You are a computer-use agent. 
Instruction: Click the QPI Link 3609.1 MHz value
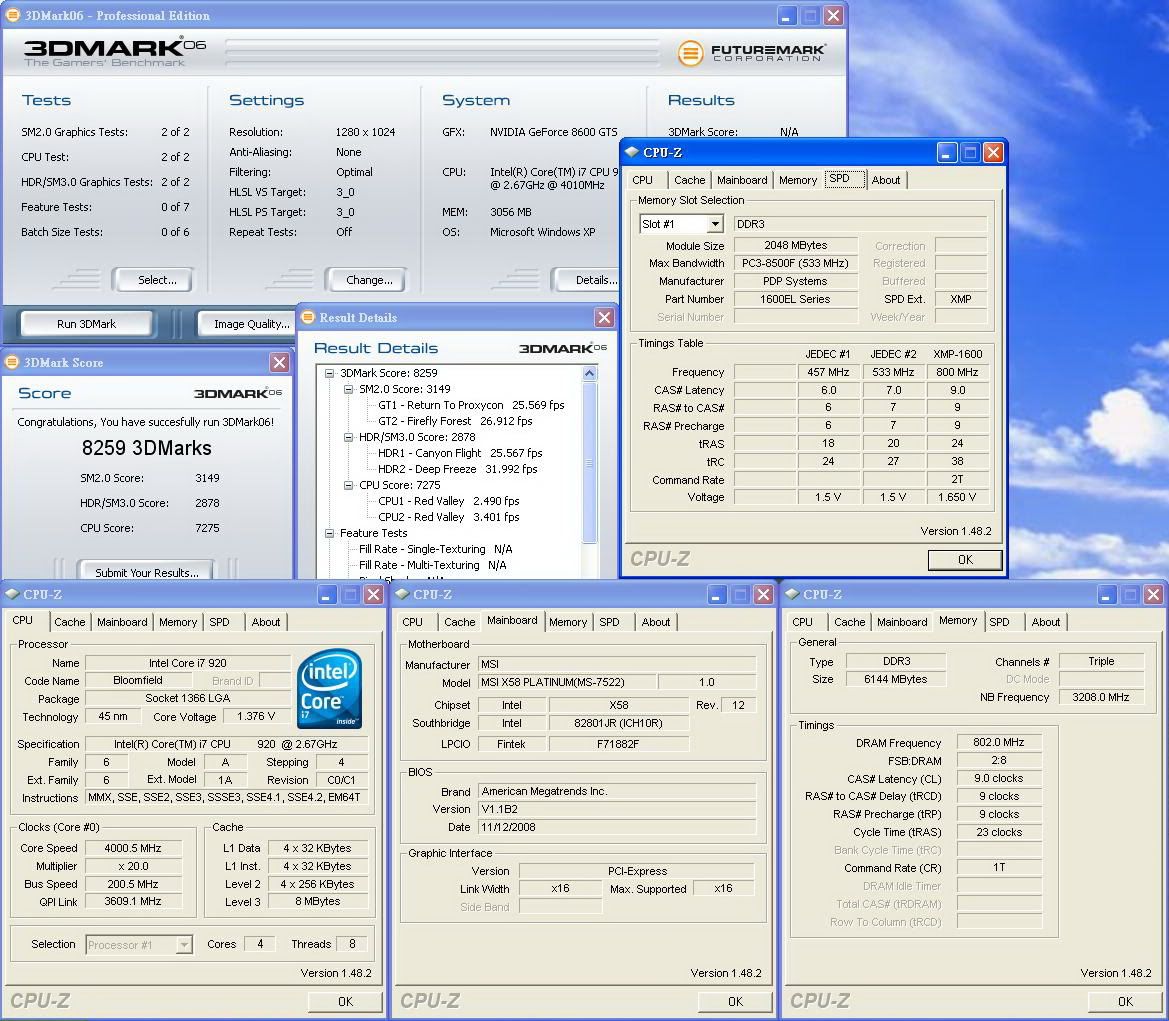click(x=133, y=901)
